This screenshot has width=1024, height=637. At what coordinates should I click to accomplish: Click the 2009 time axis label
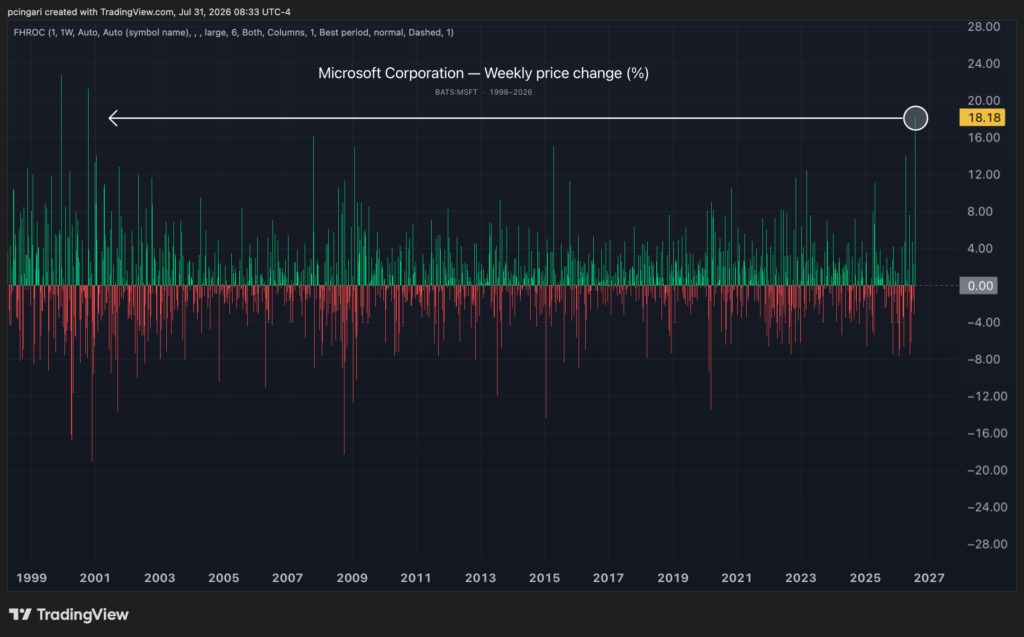[x=352, y=578]
